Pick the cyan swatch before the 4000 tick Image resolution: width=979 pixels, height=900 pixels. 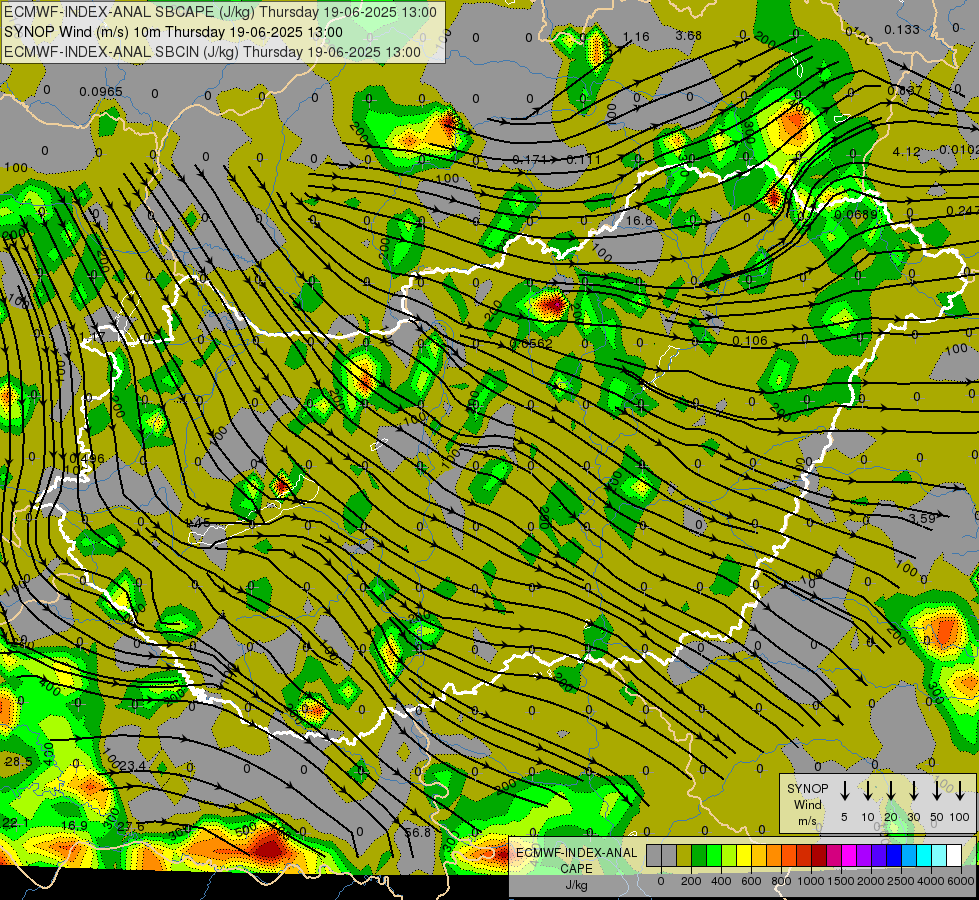coord(923,856)
